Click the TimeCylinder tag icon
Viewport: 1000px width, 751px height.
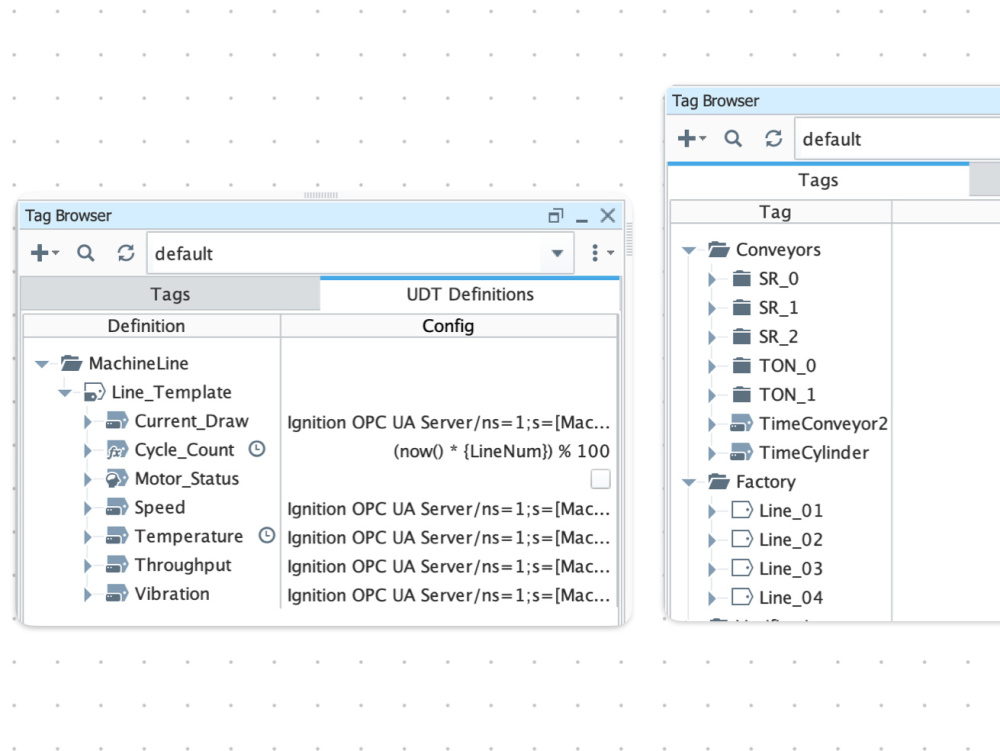point(742,453)
